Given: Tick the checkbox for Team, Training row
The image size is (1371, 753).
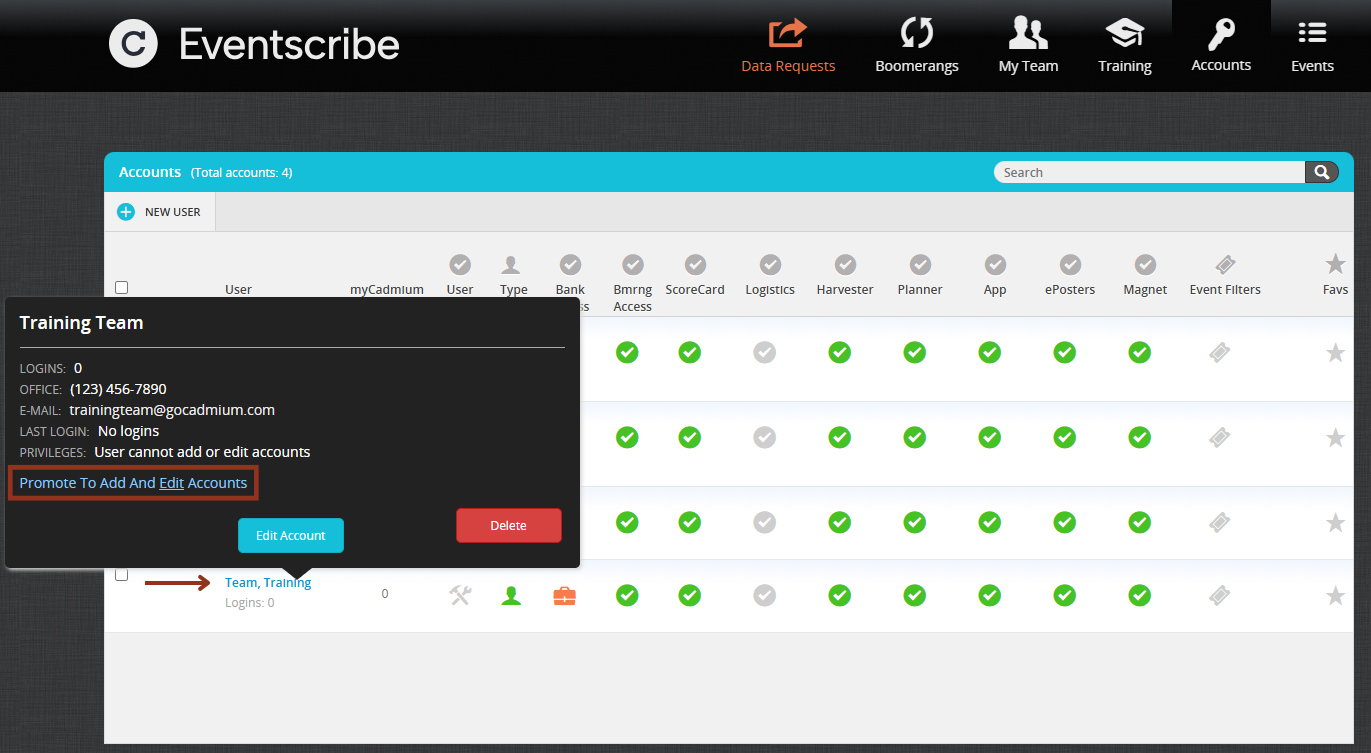Looking at the screenshot, I should 121,575.
